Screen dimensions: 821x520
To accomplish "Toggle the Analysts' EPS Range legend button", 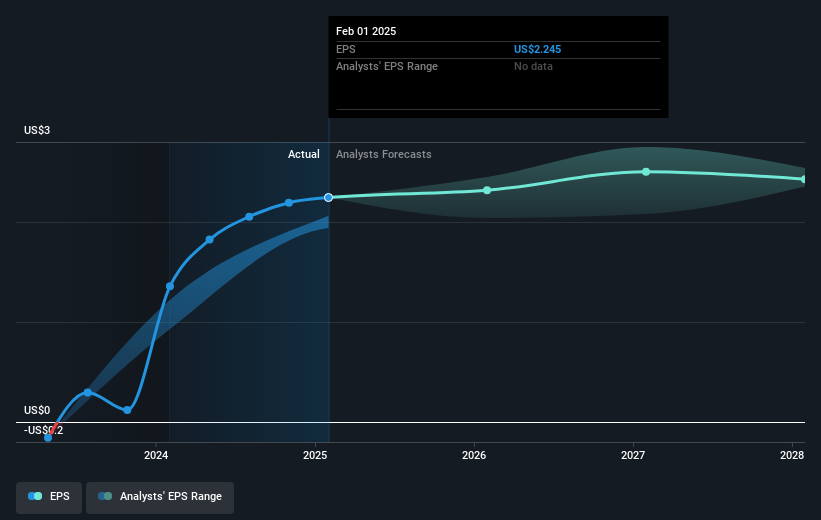I will tap(160, 497).
